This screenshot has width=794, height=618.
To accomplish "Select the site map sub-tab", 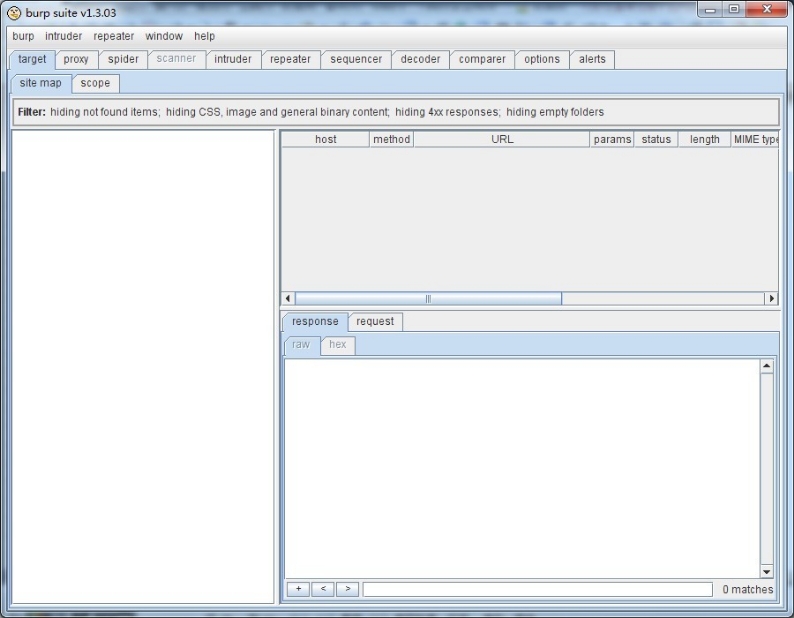I will (x=41, y=83).
